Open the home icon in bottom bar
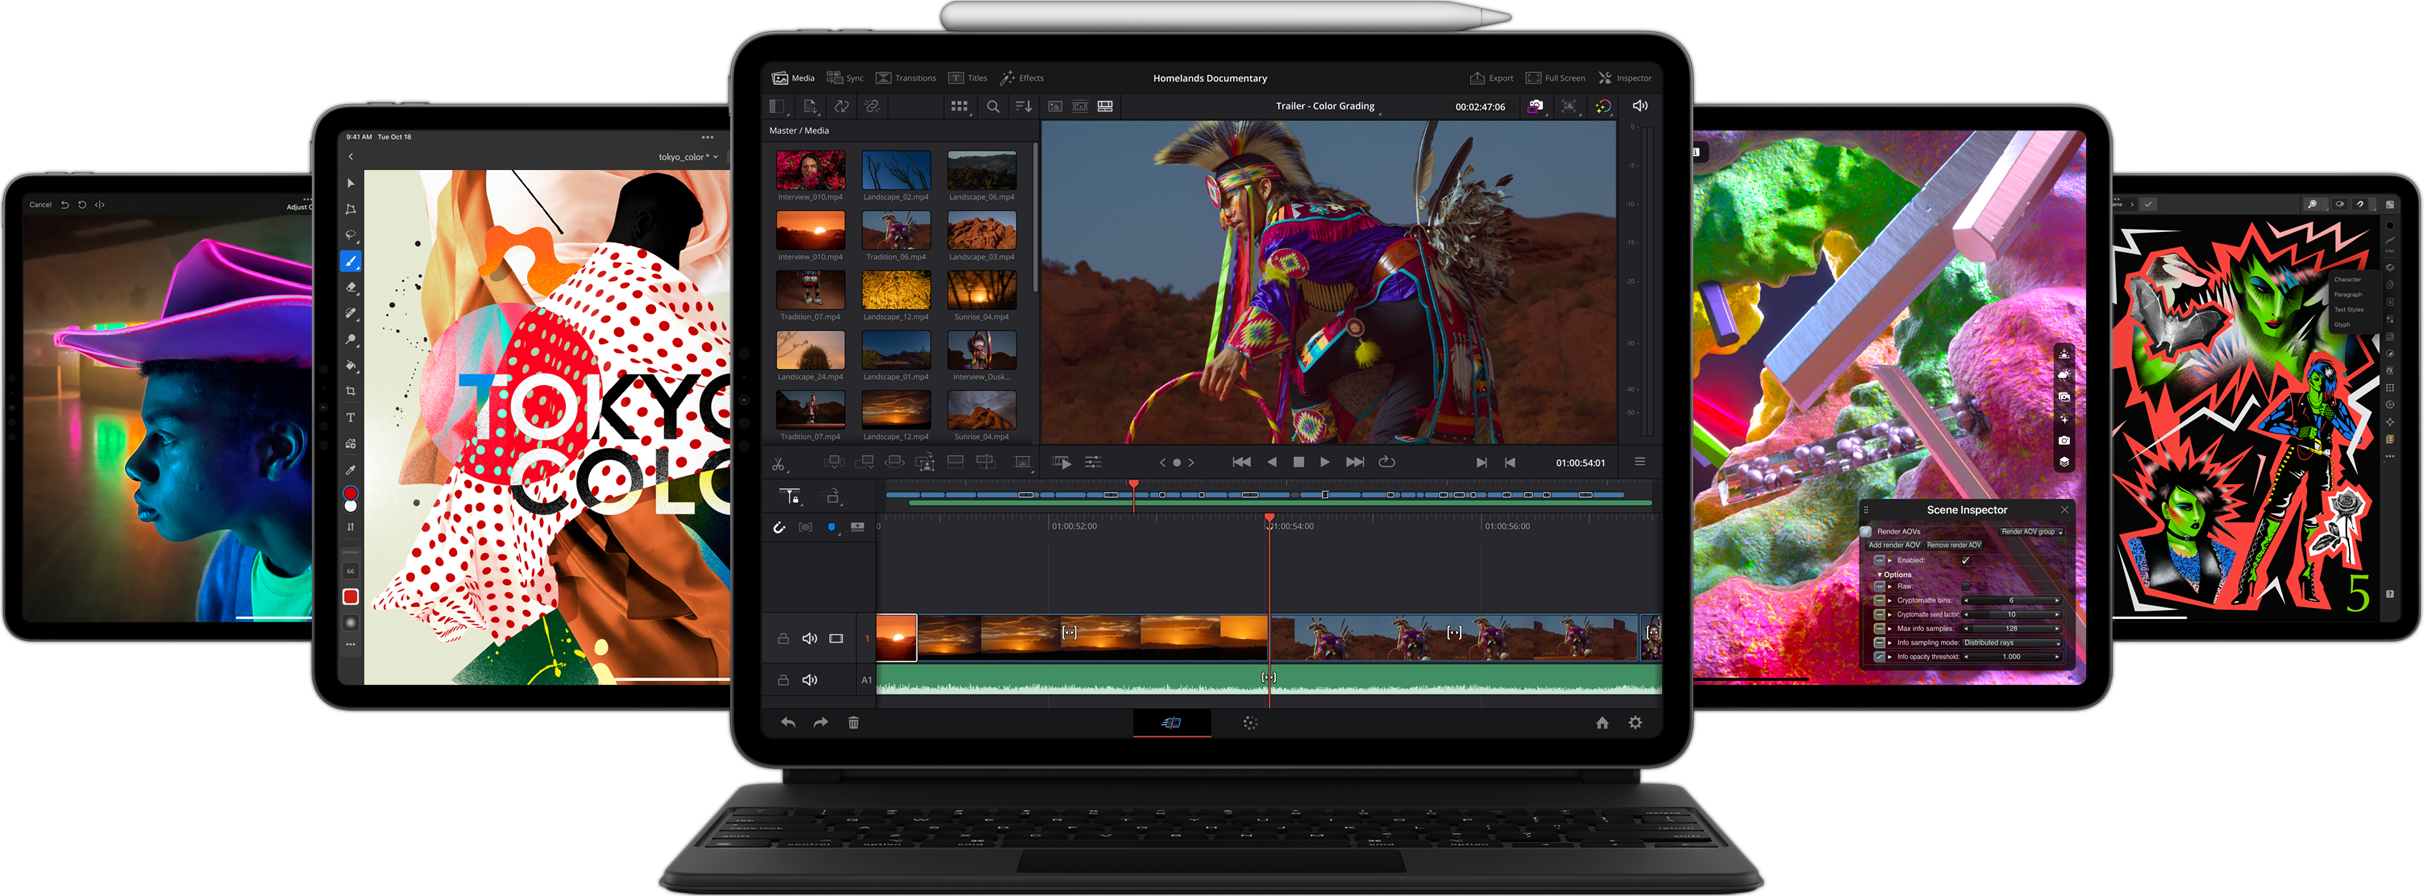This screenshot has height=896, width=2424. coord(1602,723)
